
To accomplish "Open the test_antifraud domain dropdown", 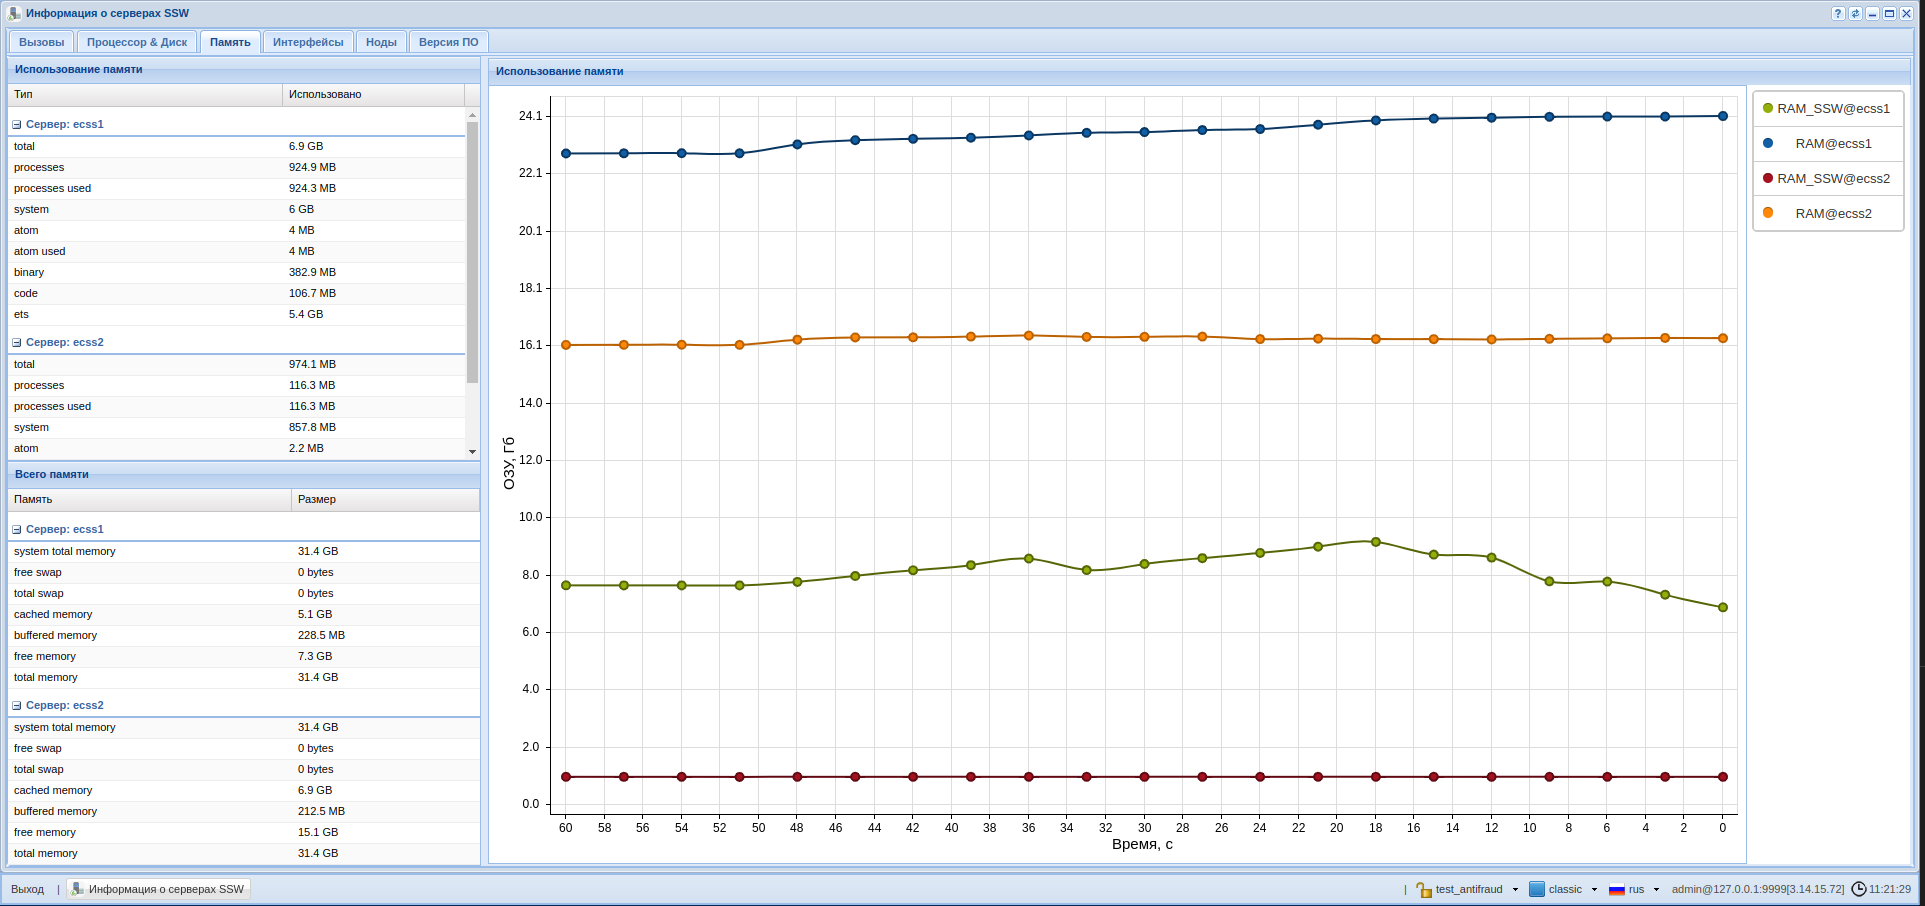I will click(x=1515, y=889).
